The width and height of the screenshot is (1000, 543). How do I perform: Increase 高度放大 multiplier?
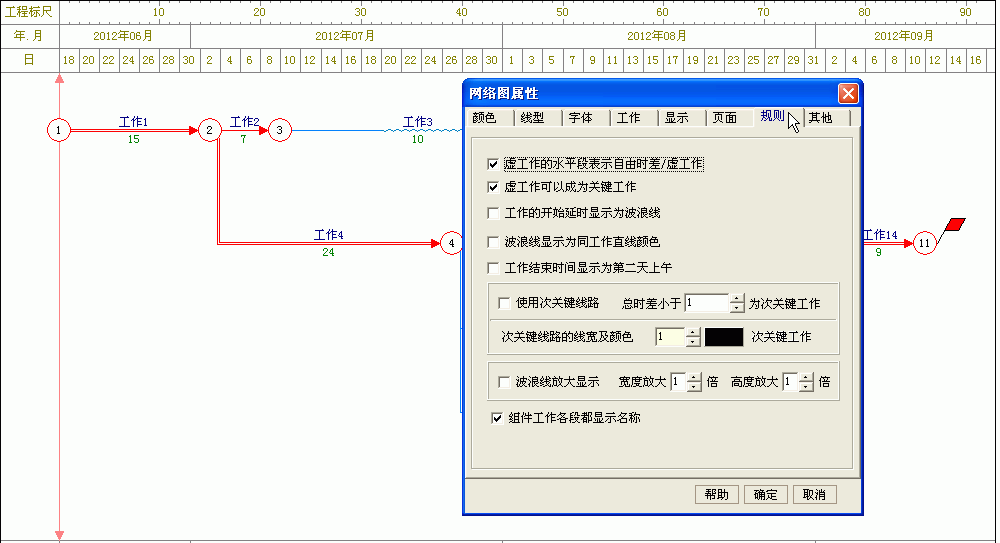click(806, 378)
